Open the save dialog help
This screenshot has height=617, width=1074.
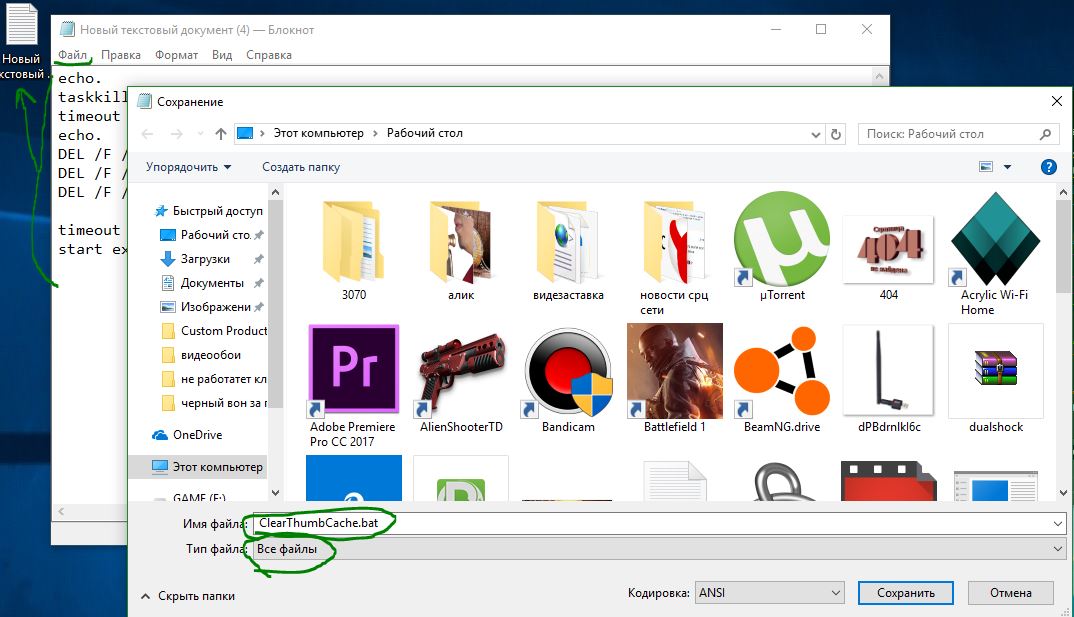(x=1048, y=166)
